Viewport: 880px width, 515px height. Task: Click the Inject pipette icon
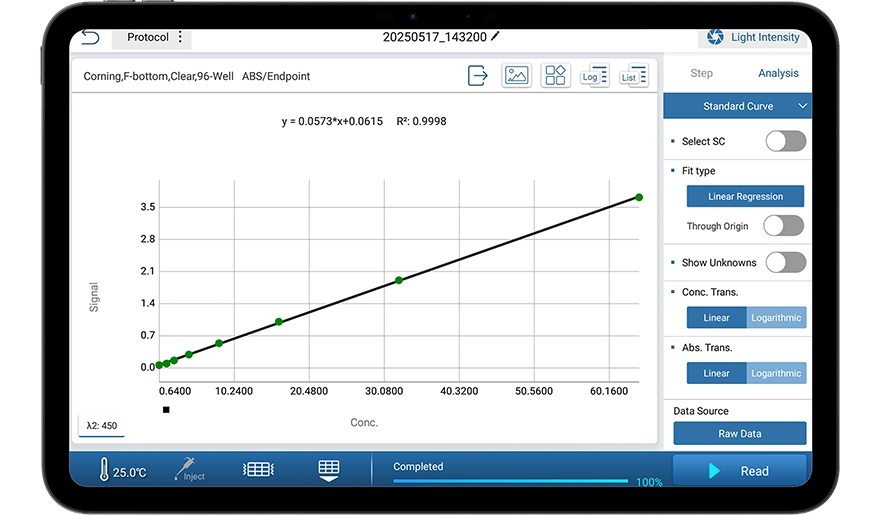(188, 468)
